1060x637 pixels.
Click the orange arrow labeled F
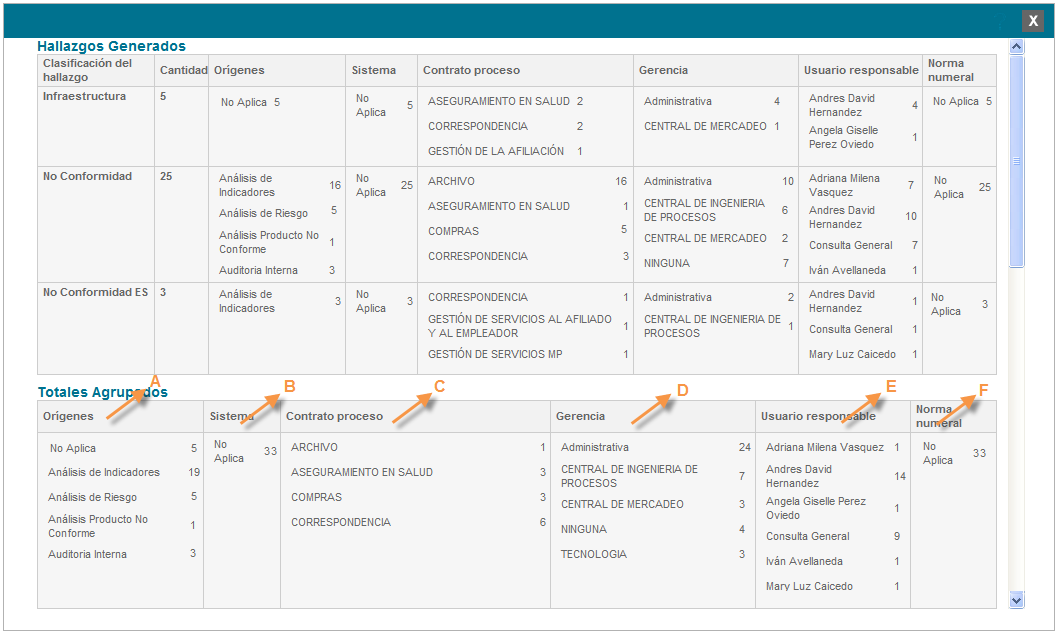pos(955,407)
